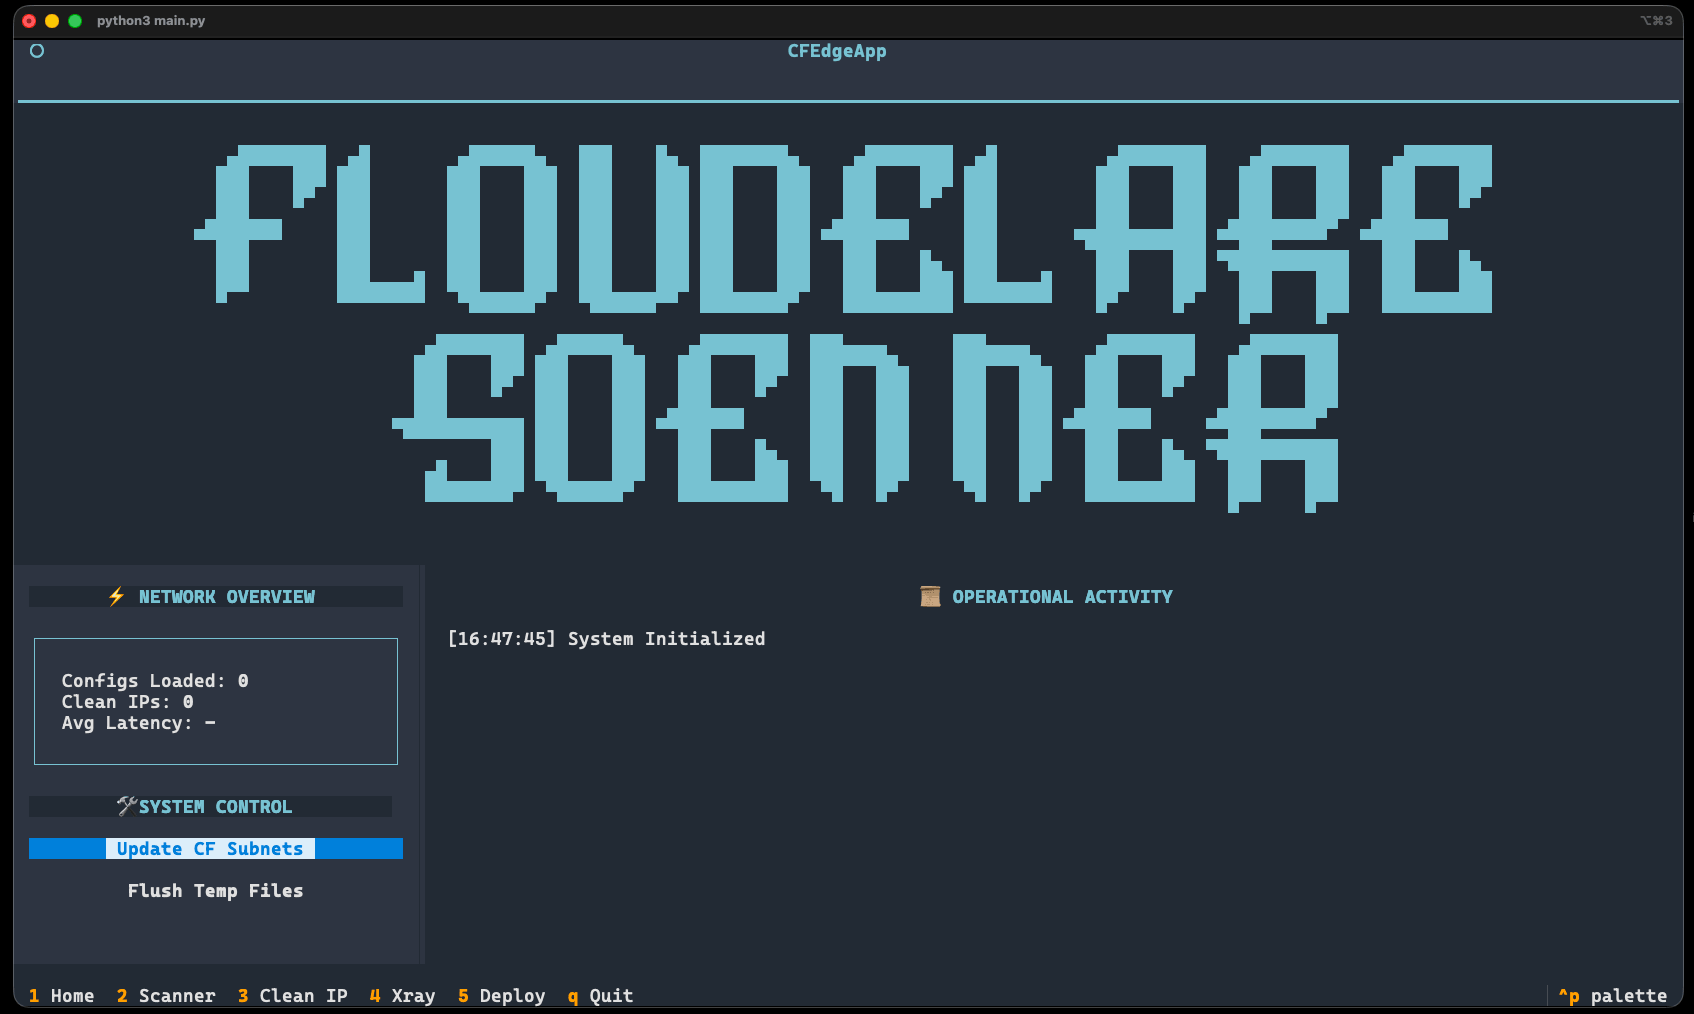Switch to the Xray screen
1694x1014 pixels.
tap(403, 996)
